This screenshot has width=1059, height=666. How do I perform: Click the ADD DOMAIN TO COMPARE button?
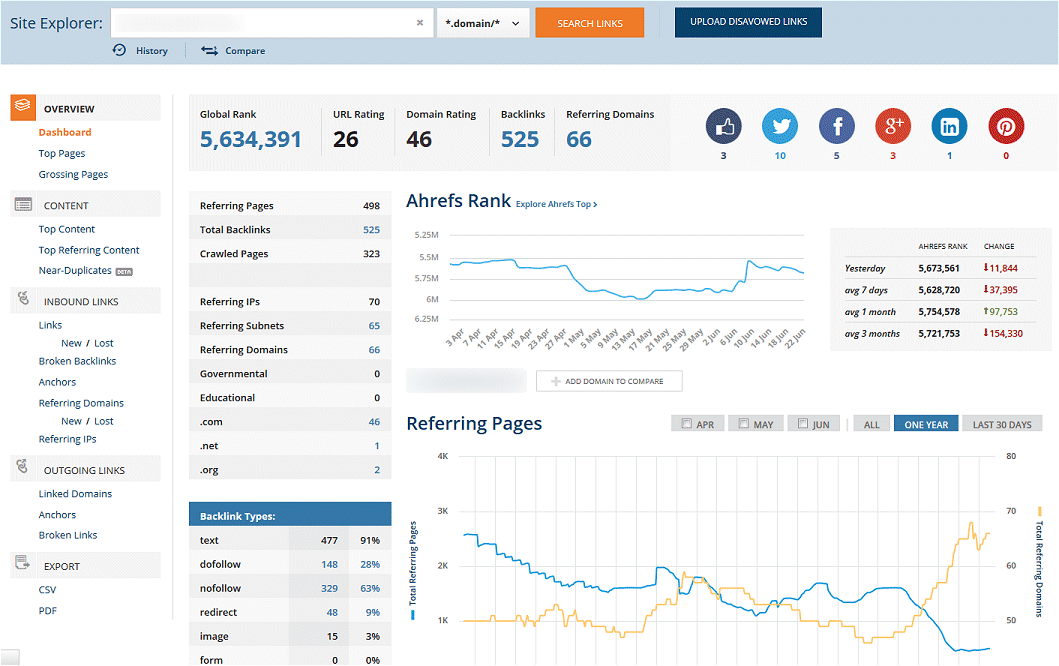click(x=609, y=381)
